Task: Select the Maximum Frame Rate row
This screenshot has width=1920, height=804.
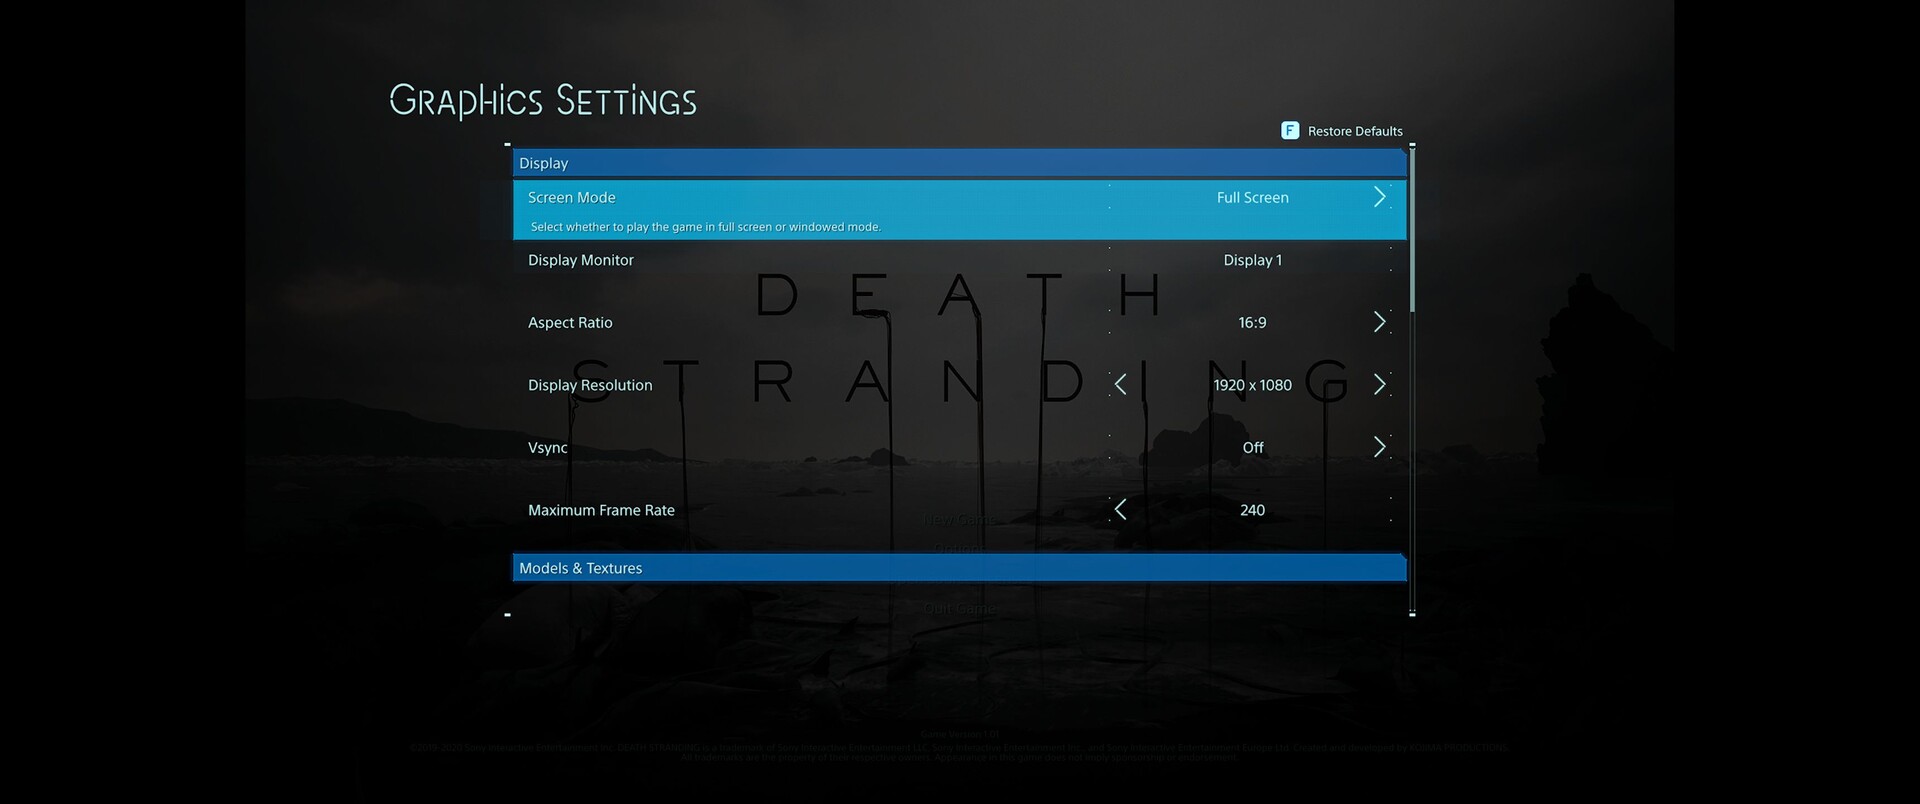Action: point(959,510)
